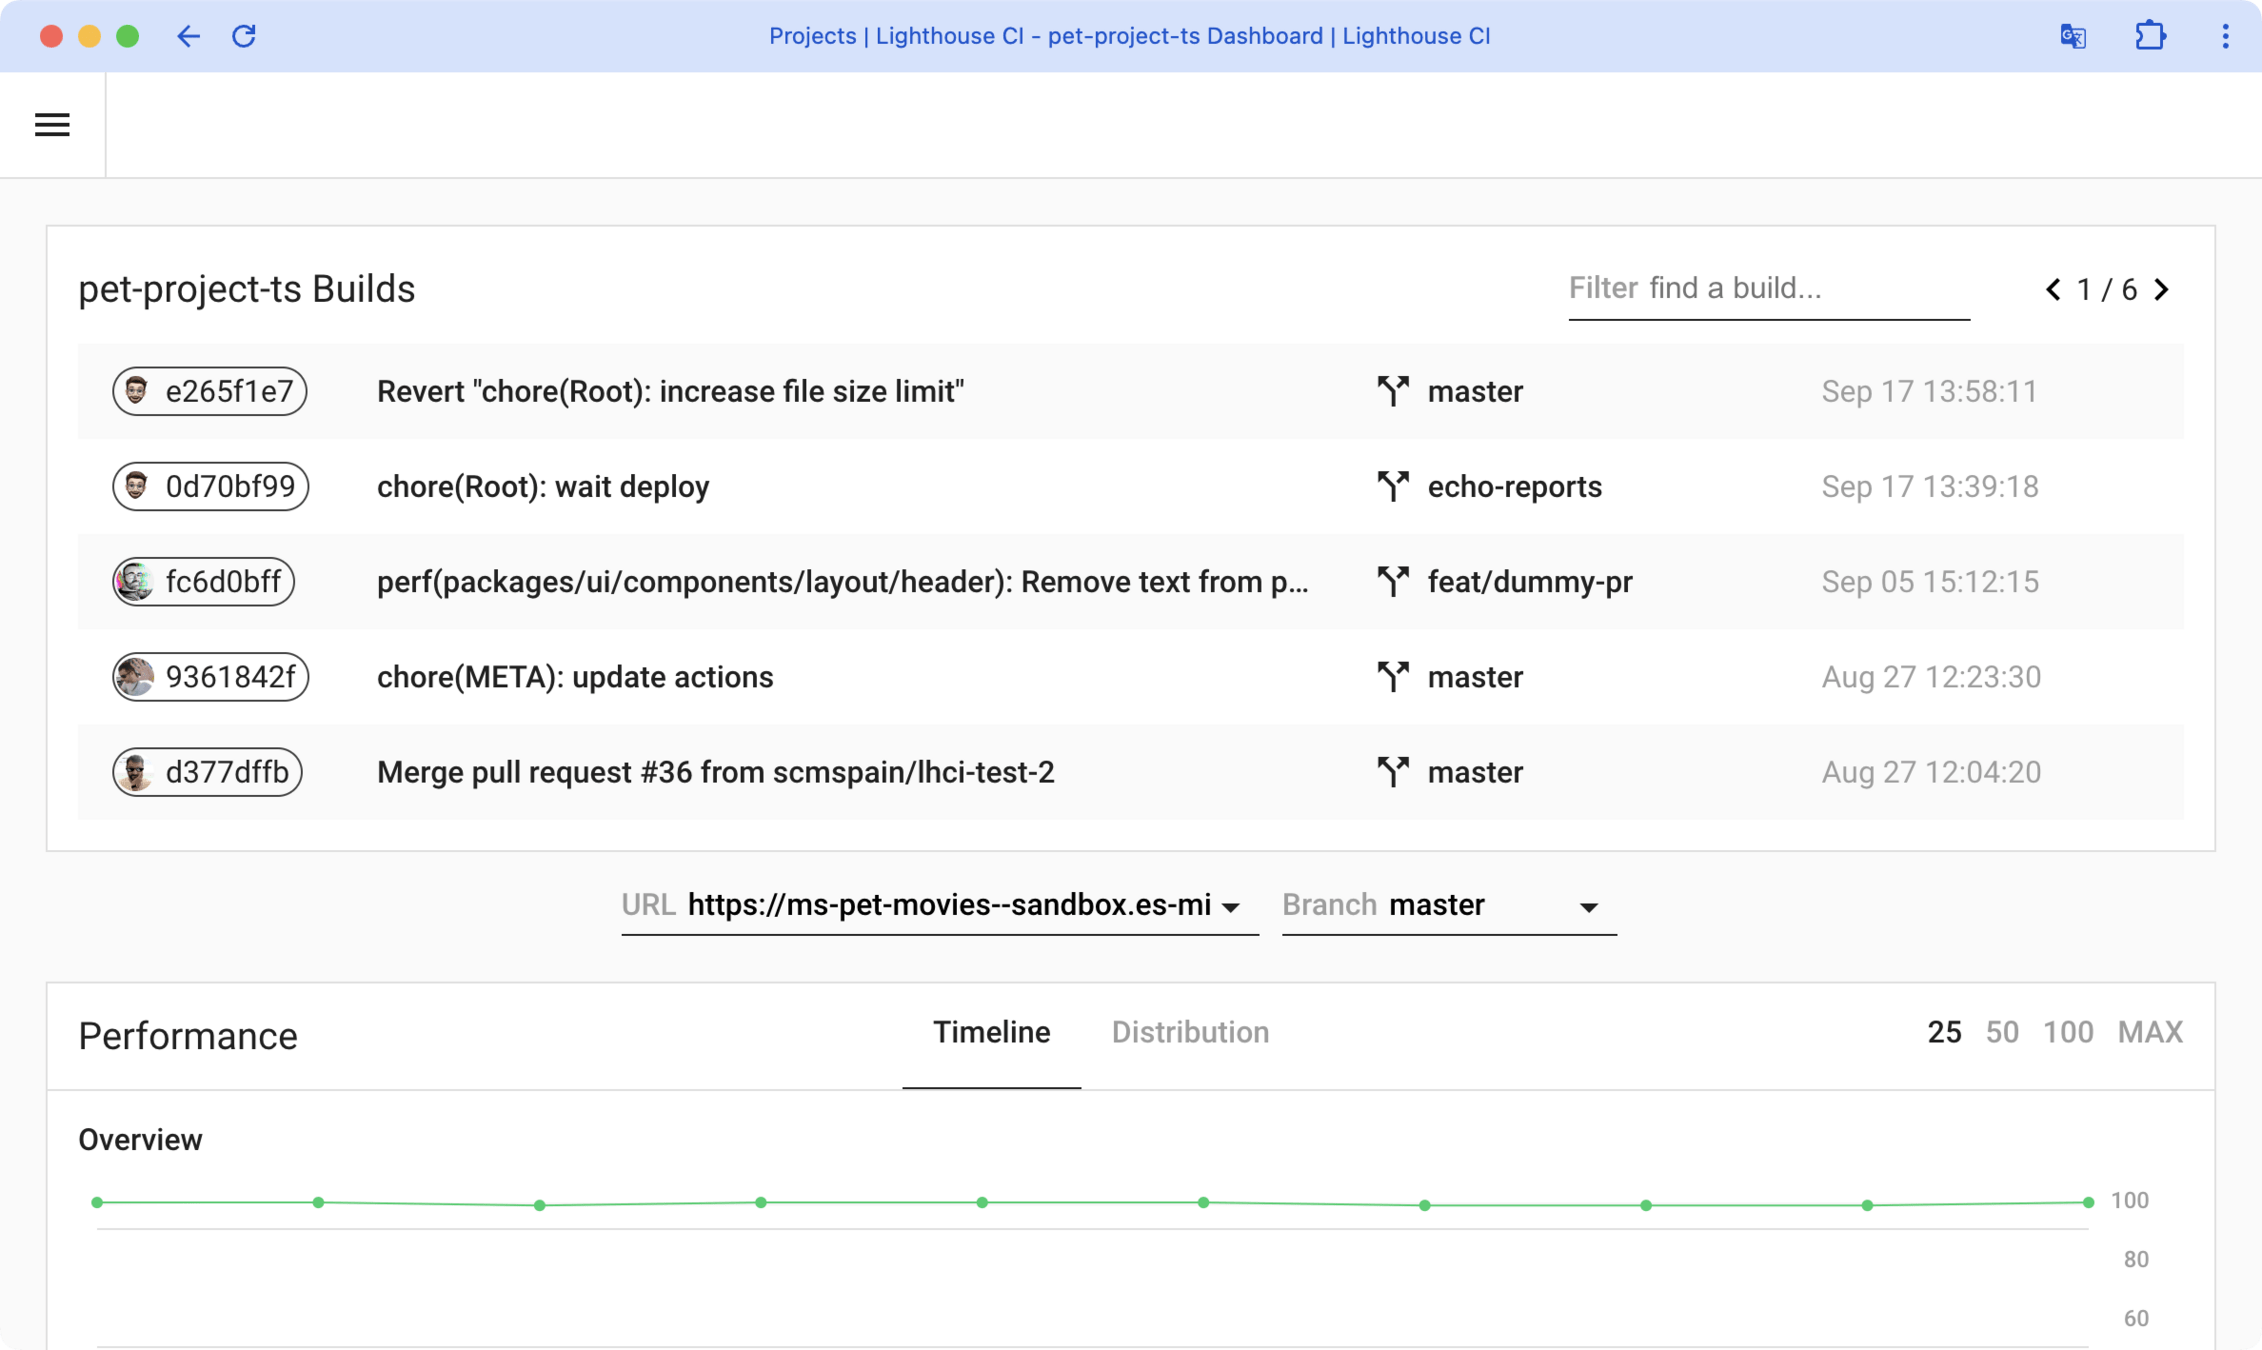
Task: Go to next builds page chevron
Action: point(2162,290)
